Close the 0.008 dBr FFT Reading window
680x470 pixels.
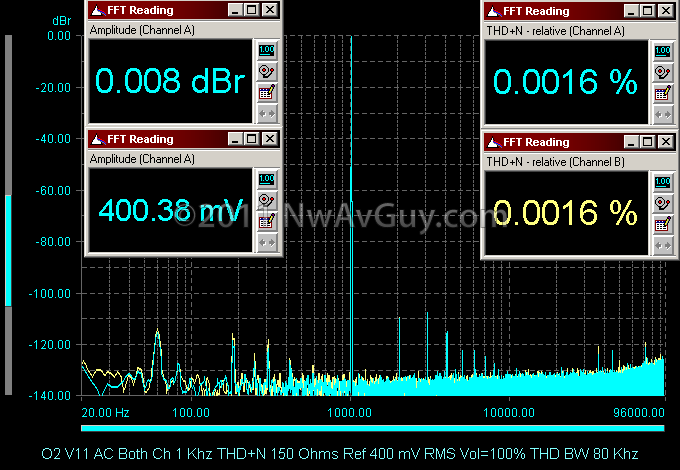[x=270, y=10]
